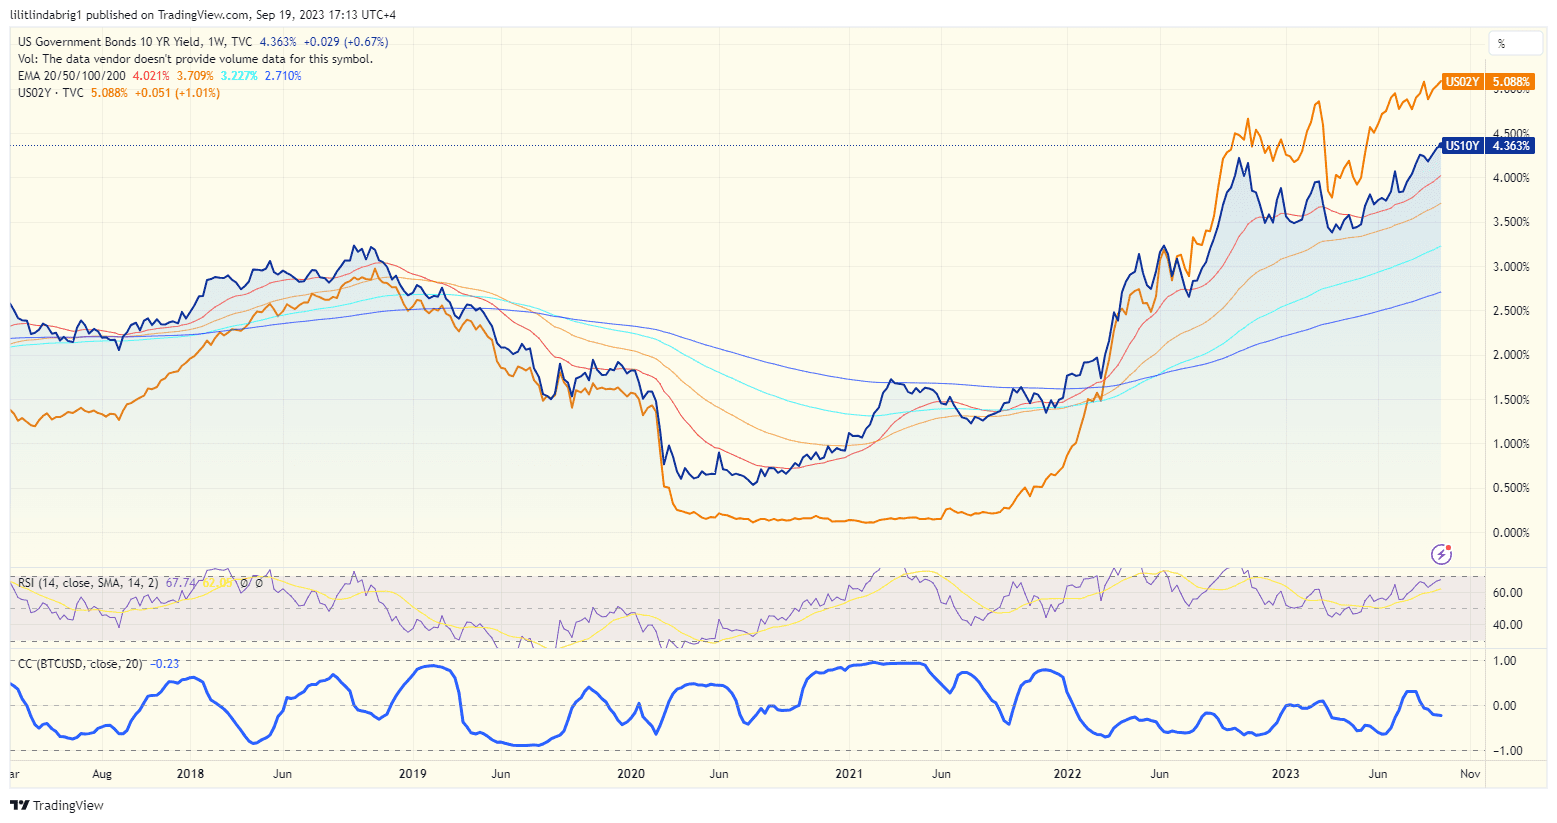Click the small circle icon beside RSI legend
Image resolution: width=1557 pixels, height=823 pixels.
tap(245, 583)
